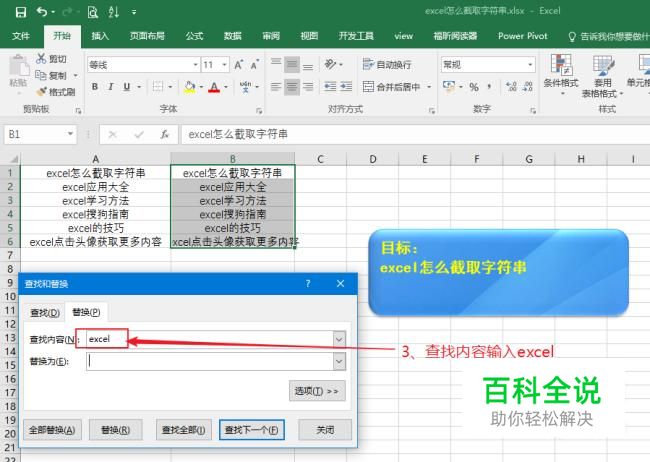Click 合并后居中 merge and center
Viewport: 650px width, 462px height.
391,87
